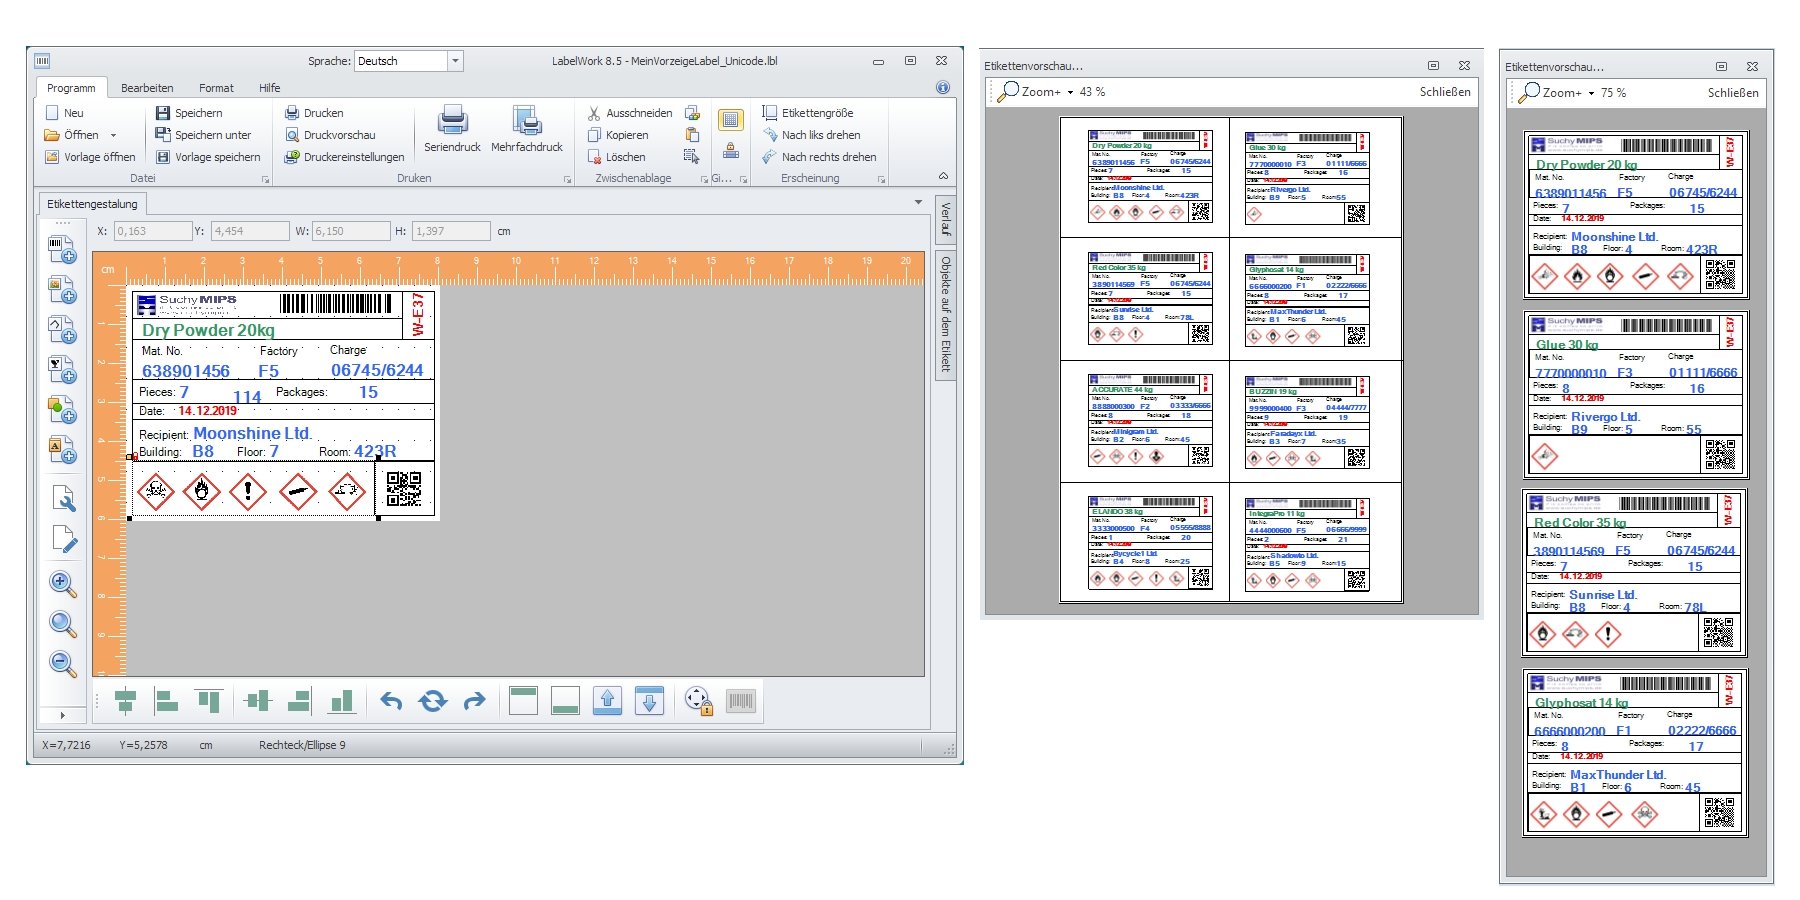Click the add text object tool in left toolbar
Screen dimensions: 1800x900
click(x=62, y=450)
